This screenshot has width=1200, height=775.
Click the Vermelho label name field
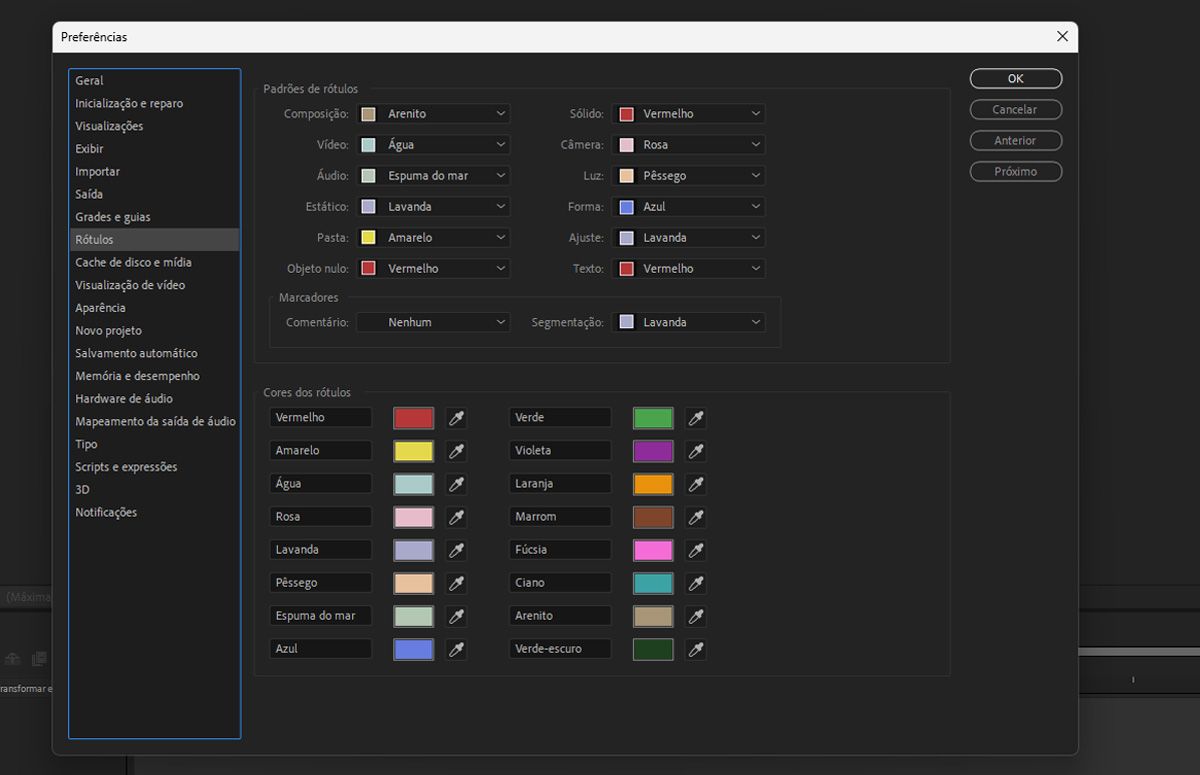pos(321,418)
